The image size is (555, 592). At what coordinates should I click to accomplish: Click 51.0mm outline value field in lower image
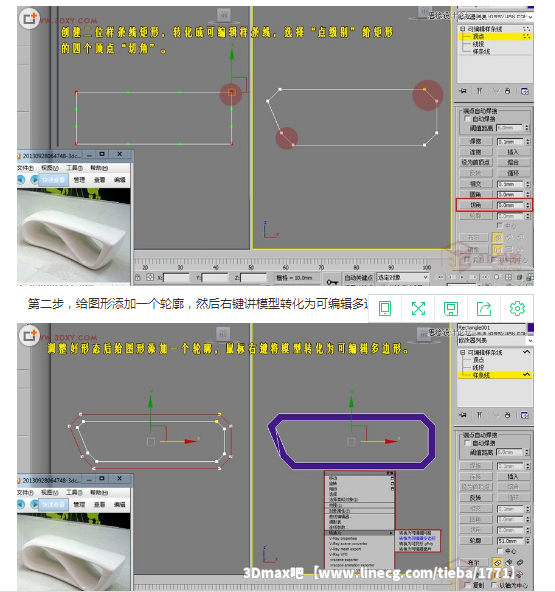coord(510,541)
